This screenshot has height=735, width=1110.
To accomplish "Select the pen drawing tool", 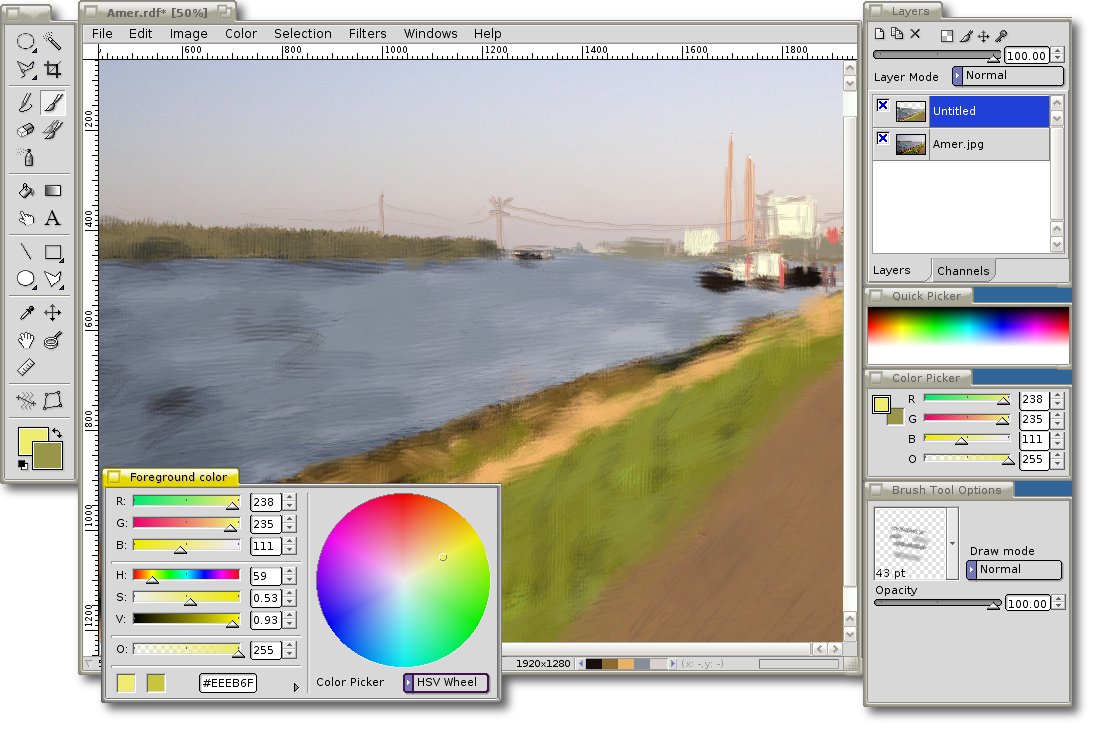I will pyautogui.click(x=25, y=103).
